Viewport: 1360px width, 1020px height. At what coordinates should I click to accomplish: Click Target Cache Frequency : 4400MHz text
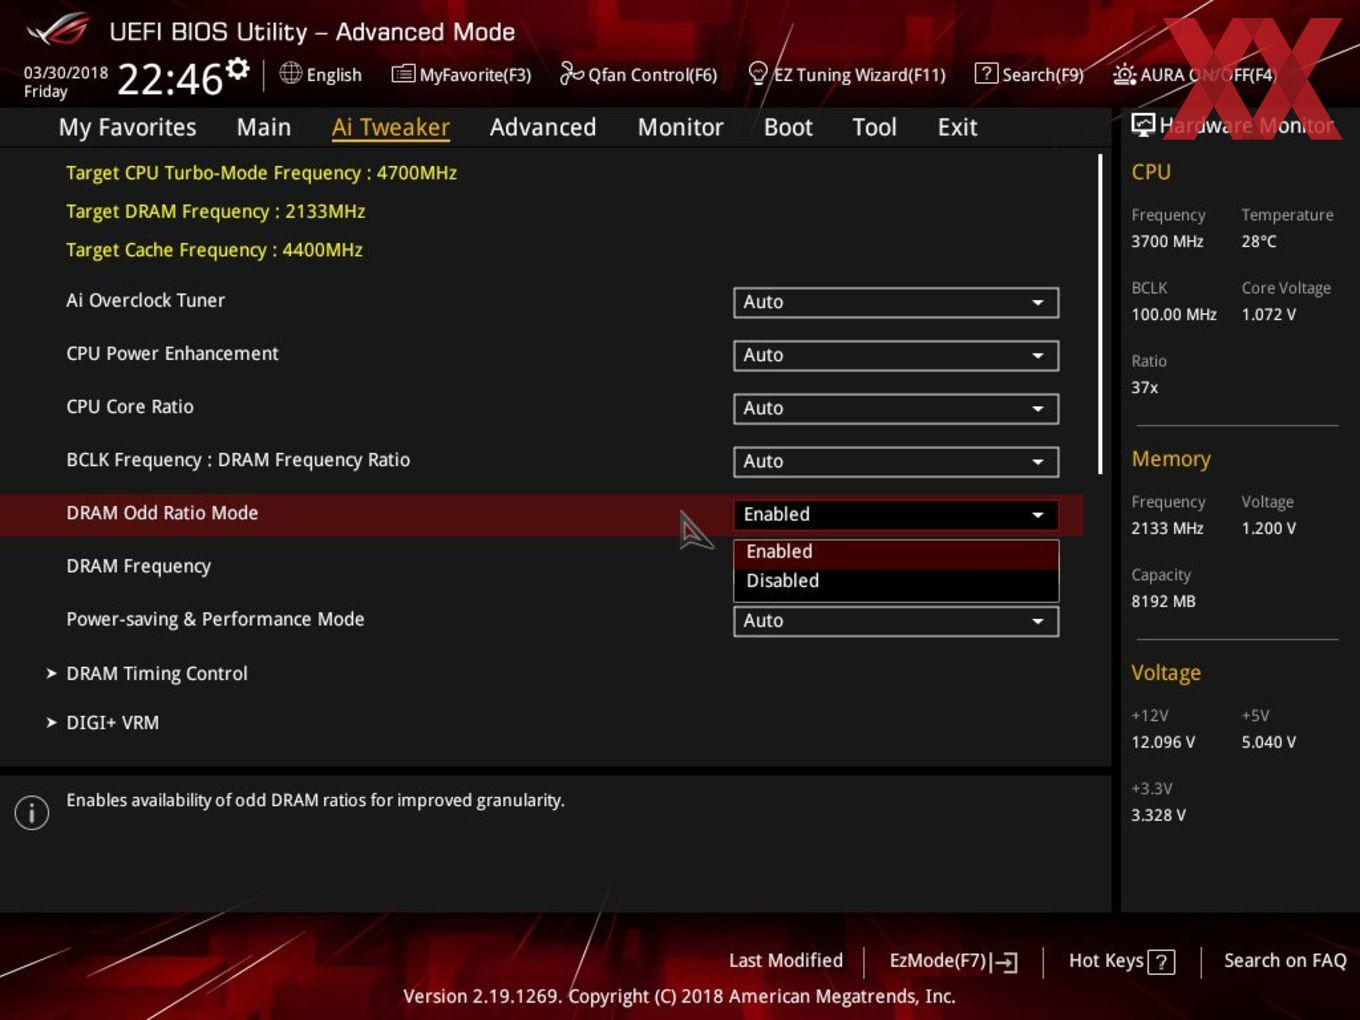tap(214, 250)
